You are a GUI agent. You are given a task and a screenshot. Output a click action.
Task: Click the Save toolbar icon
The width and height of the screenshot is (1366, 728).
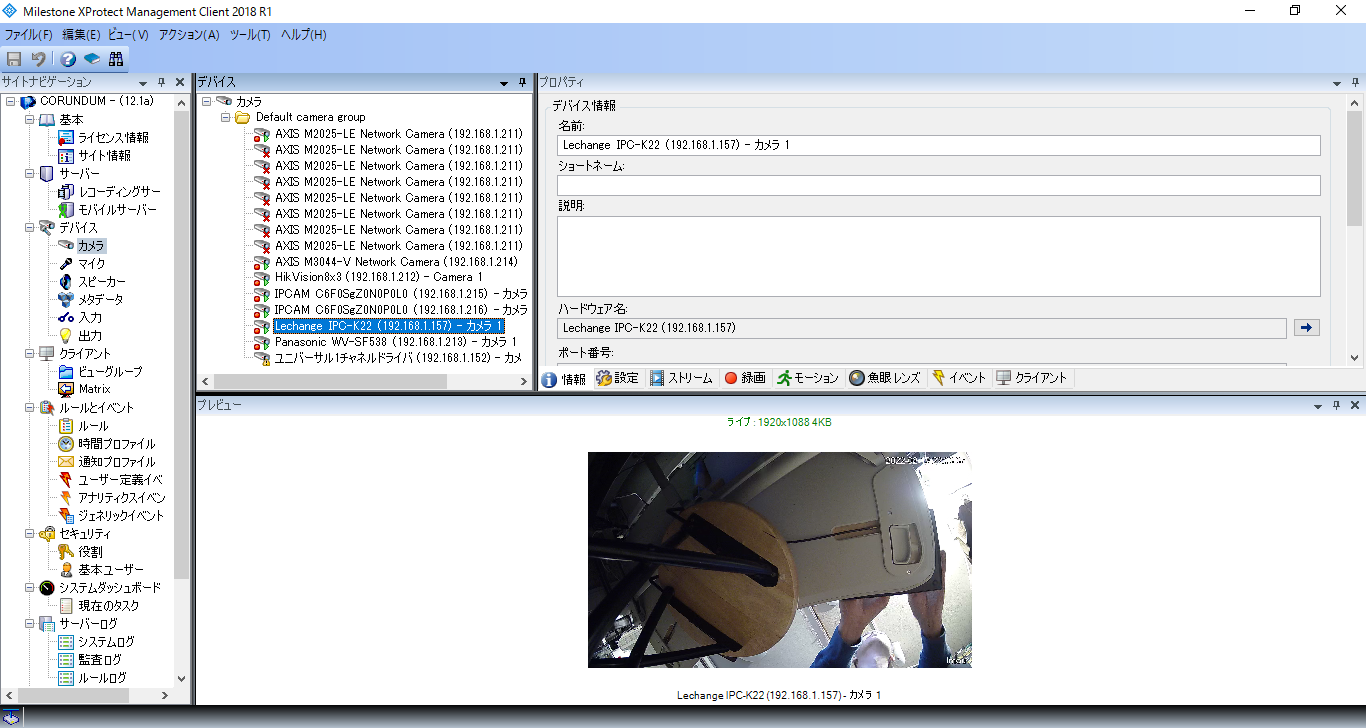tap(14, 59)
